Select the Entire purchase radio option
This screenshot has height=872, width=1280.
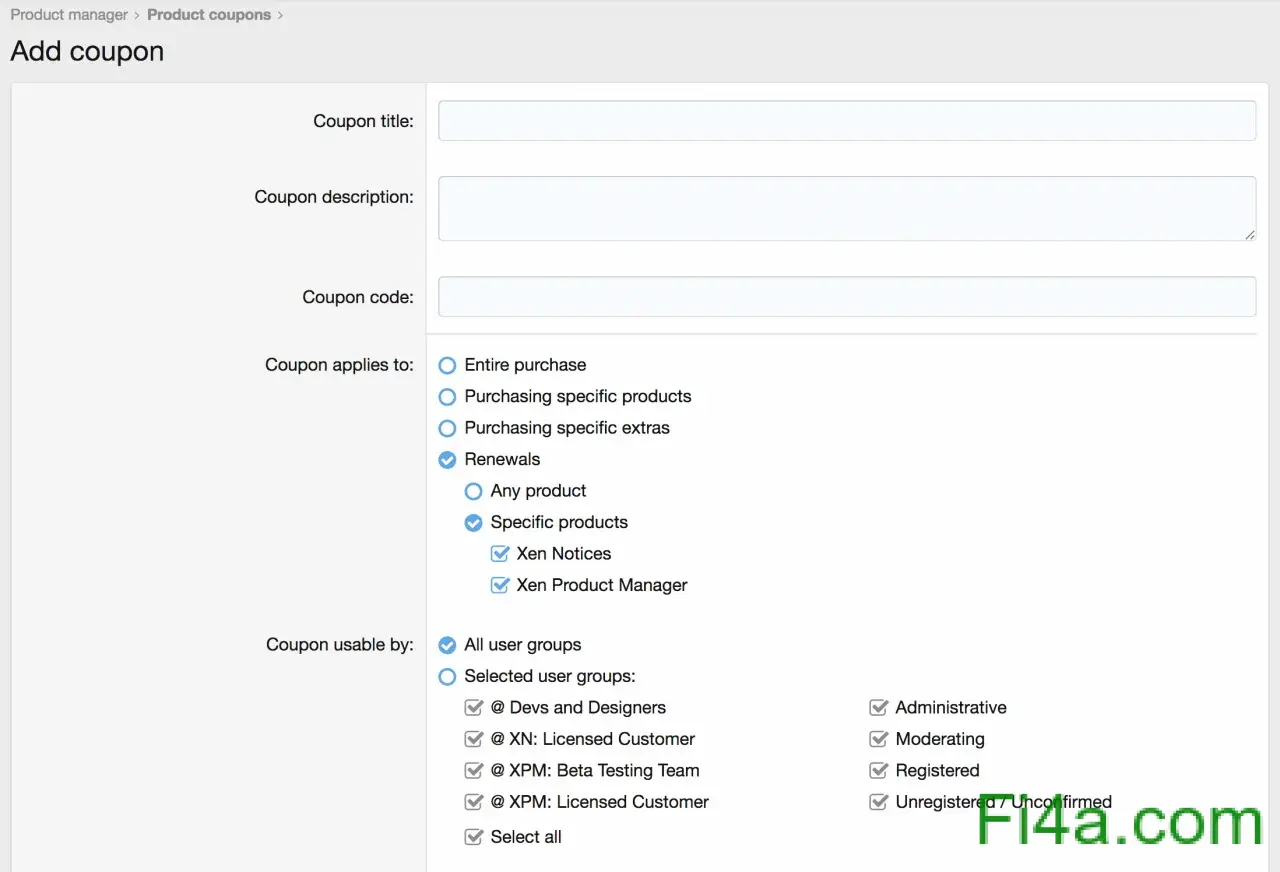(x=448, y=366)
